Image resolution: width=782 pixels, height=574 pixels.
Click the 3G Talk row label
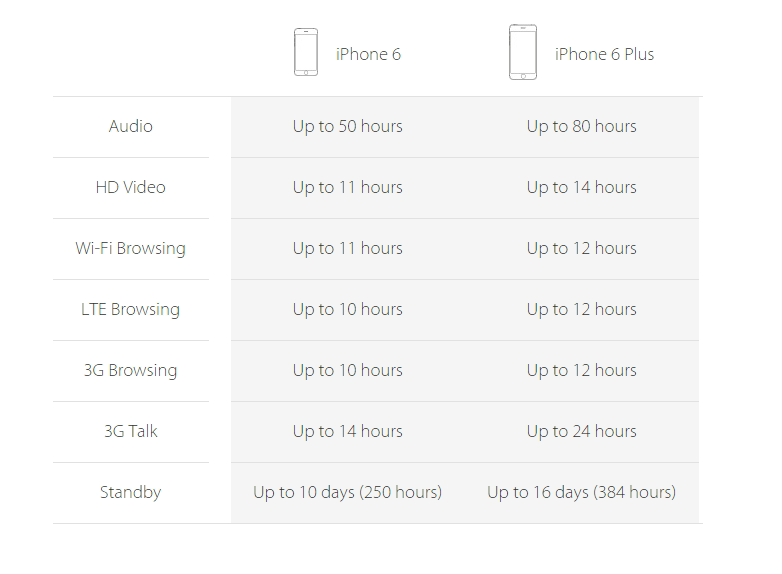coord(131,431)
